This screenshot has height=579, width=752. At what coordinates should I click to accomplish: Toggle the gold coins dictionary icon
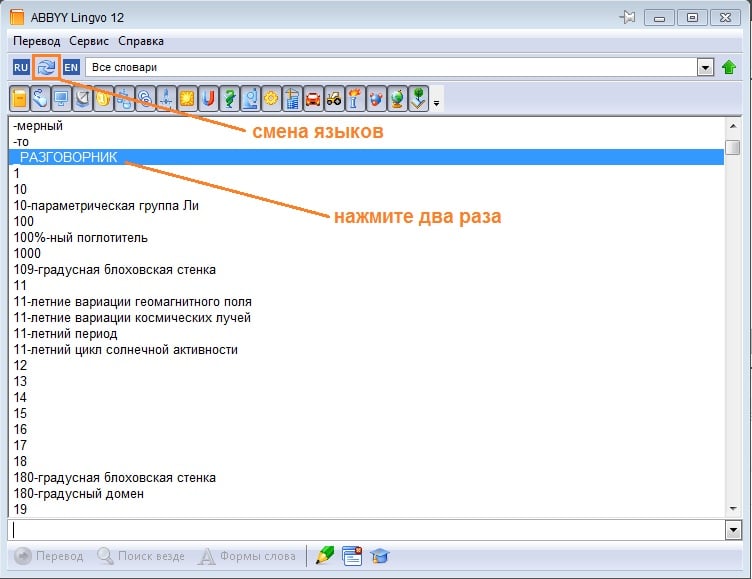pos(103,98)
